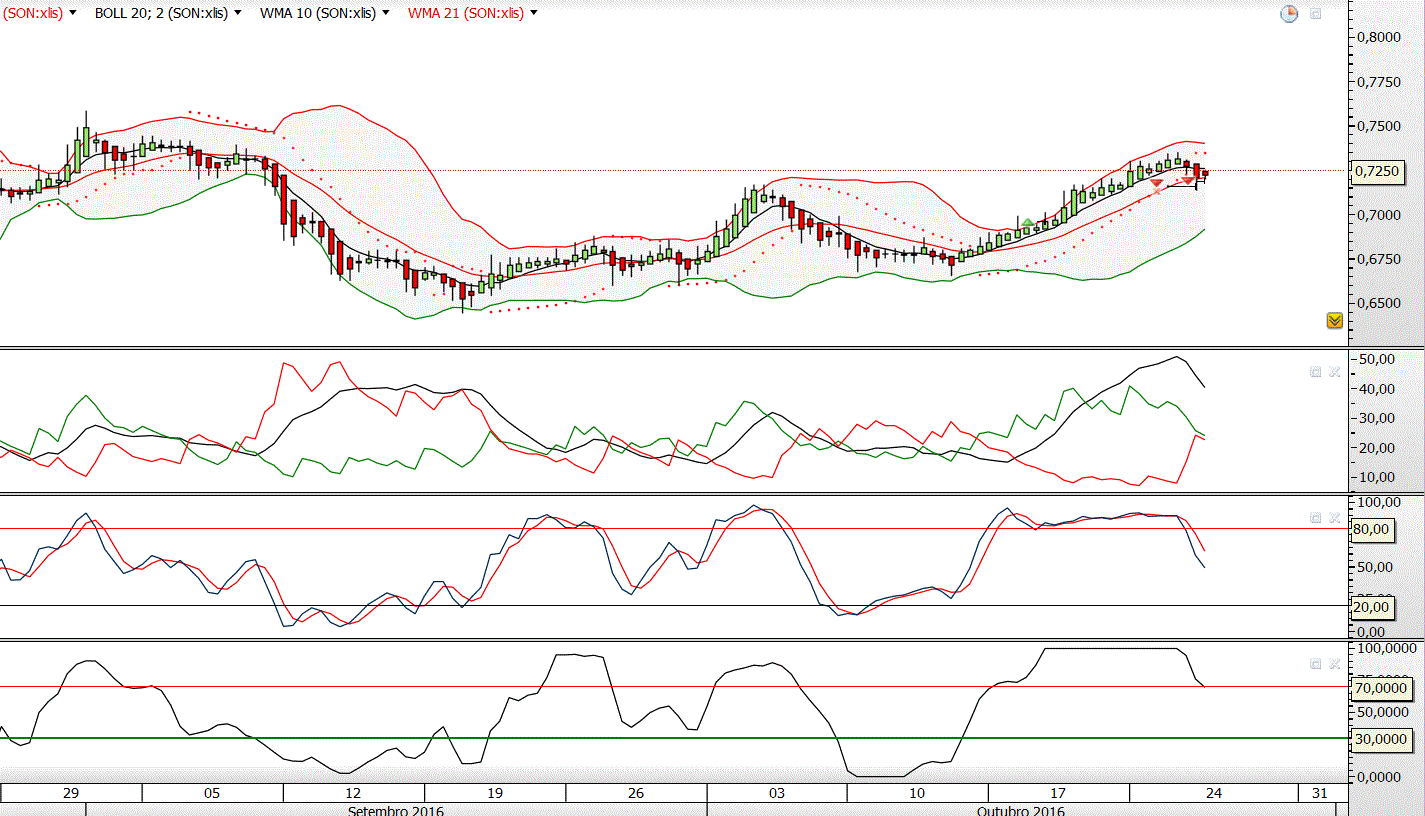Image resolution: width=1425 pixels, height=816 pixels.
Task: Maximize the main price chart panel
Action: point(1316,14)
